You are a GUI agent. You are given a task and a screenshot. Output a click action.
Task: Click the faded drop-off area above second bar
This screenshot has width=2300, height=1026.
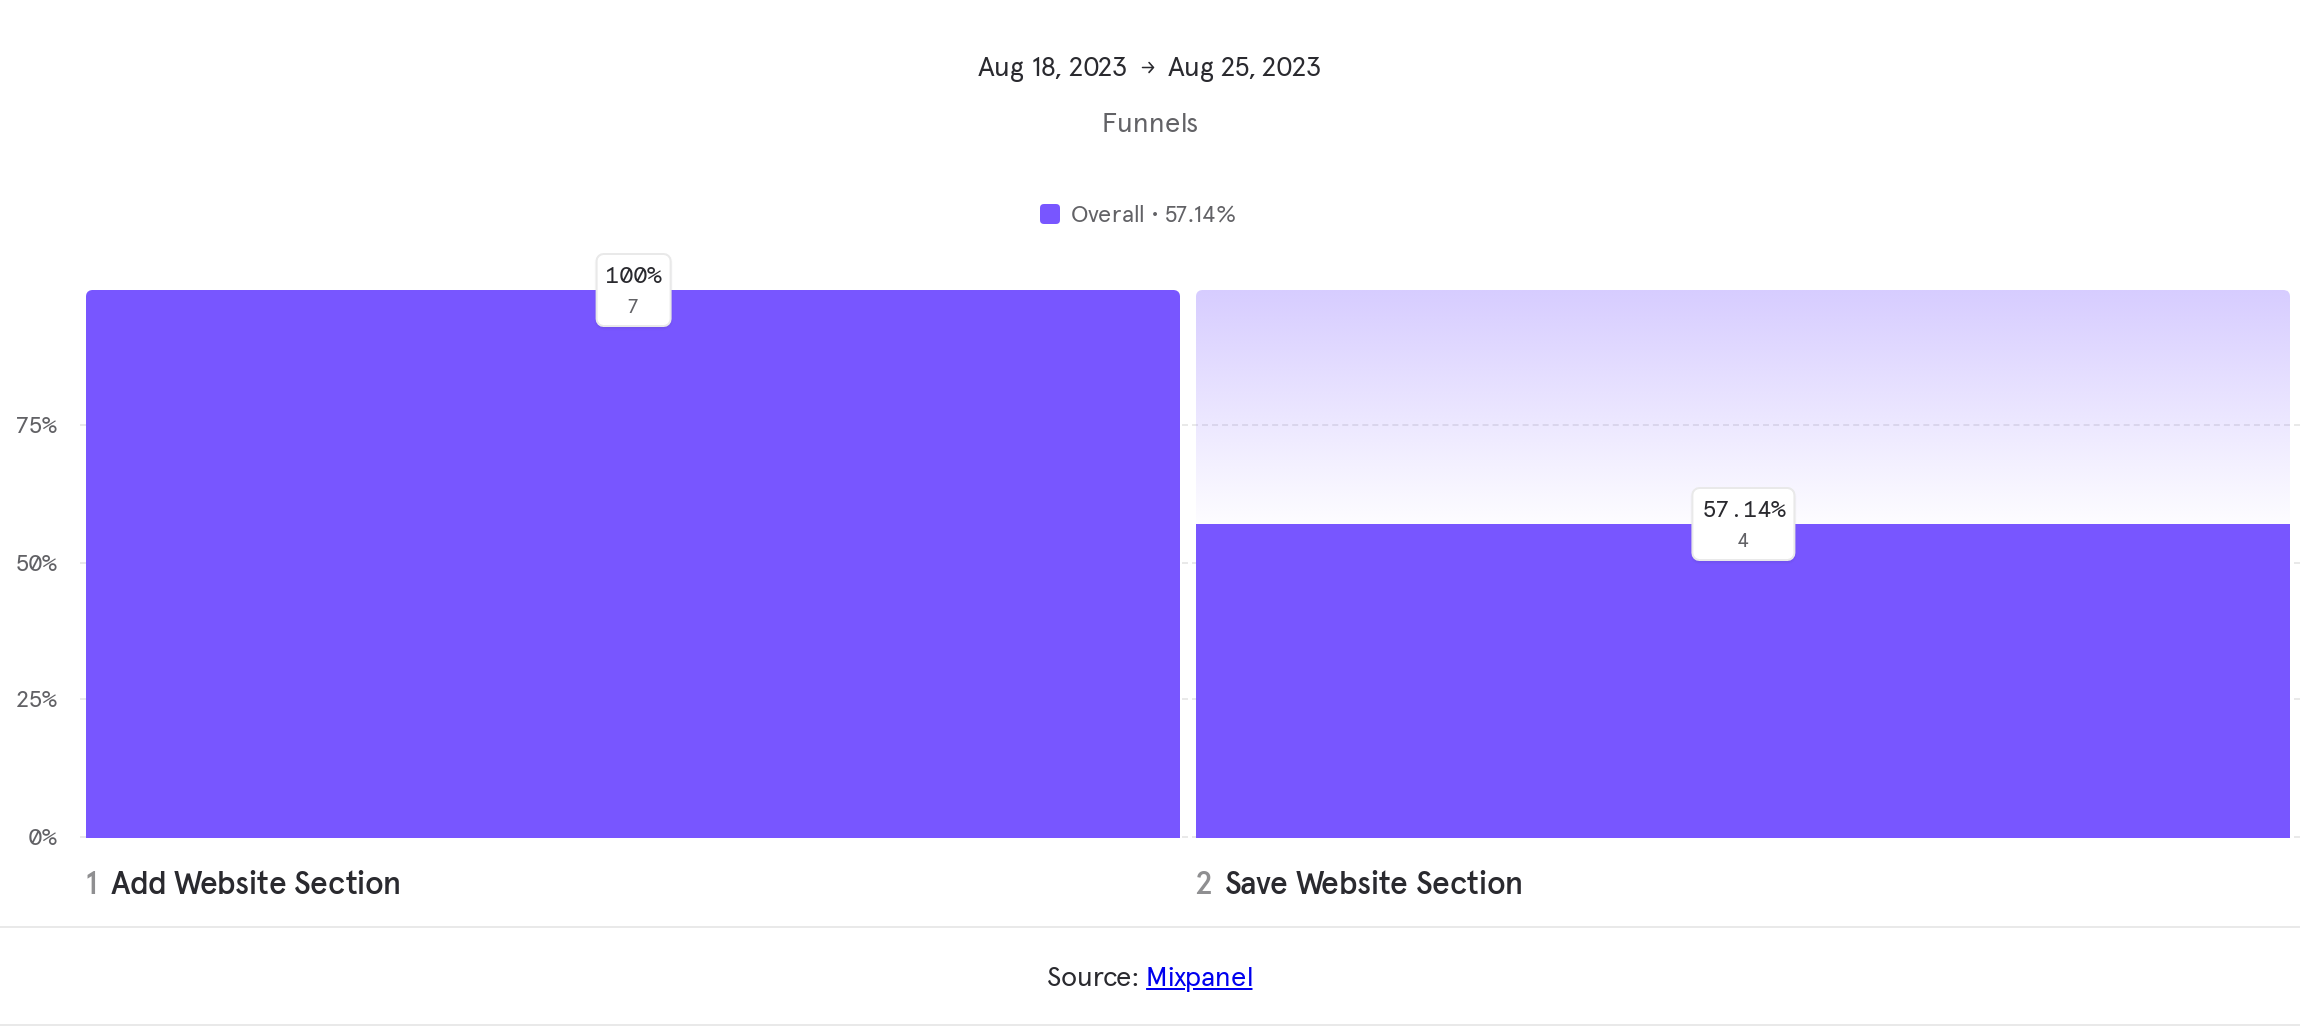click(x=1743, y=390)
